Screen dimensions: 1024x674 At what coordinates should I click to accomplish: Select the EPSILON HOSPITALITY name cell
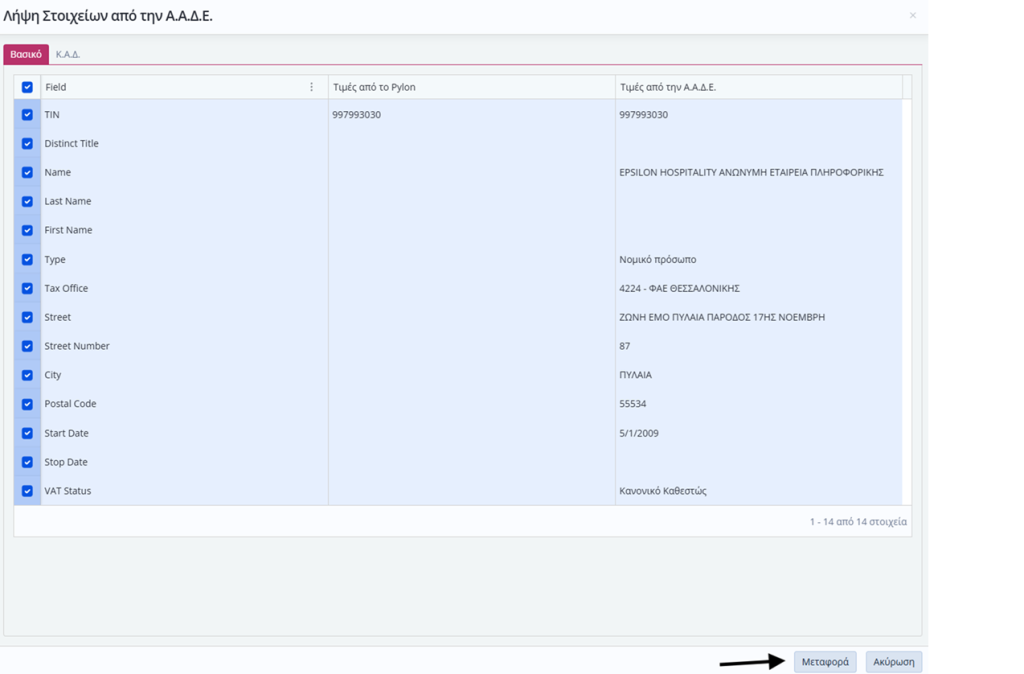point(751,172)
